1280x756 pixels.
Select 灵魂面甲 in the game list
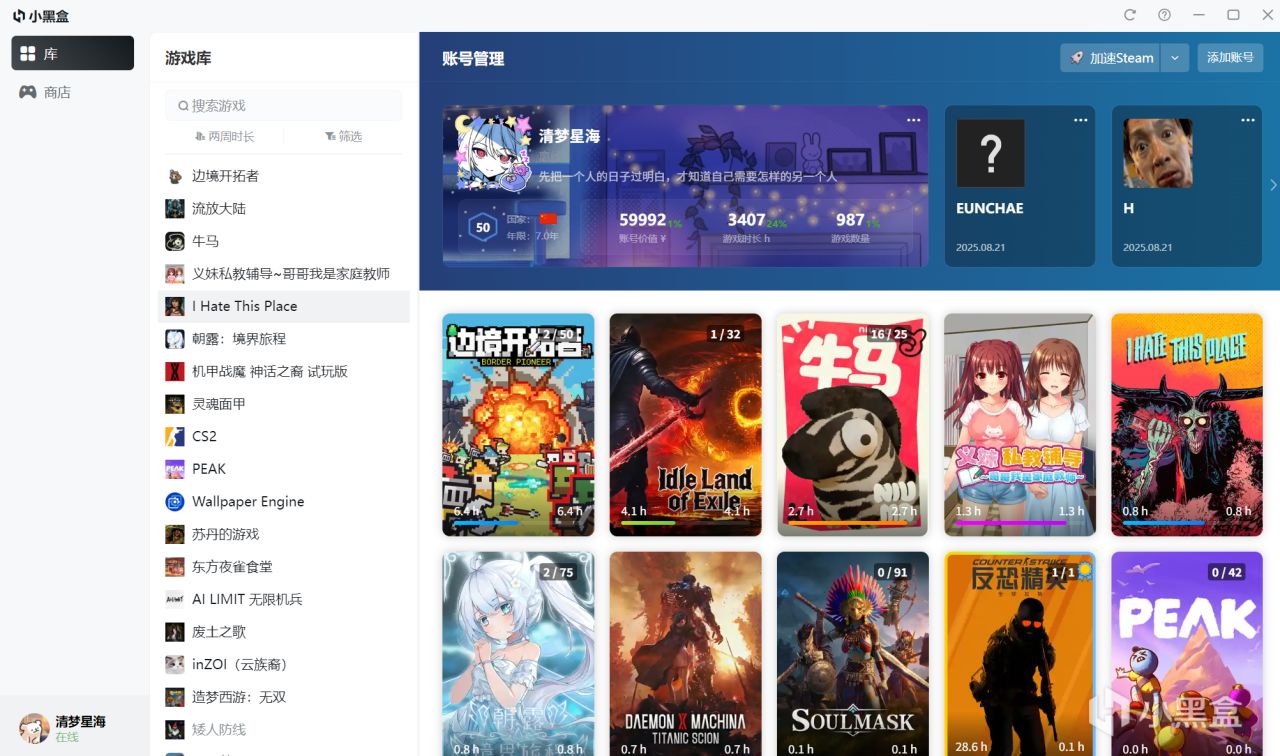coord(284,404)
